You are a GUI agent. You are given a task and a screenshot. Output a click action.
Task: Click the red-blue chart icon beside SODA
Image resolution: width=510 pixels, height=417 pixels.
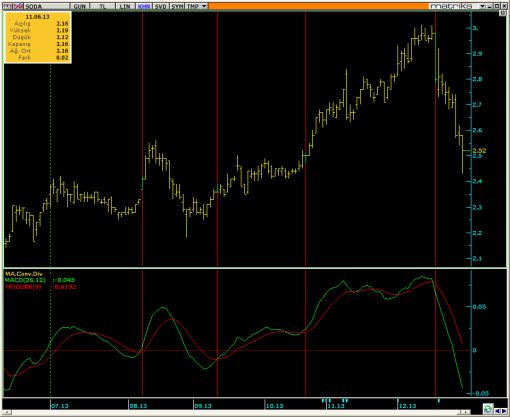pos(18,6)
